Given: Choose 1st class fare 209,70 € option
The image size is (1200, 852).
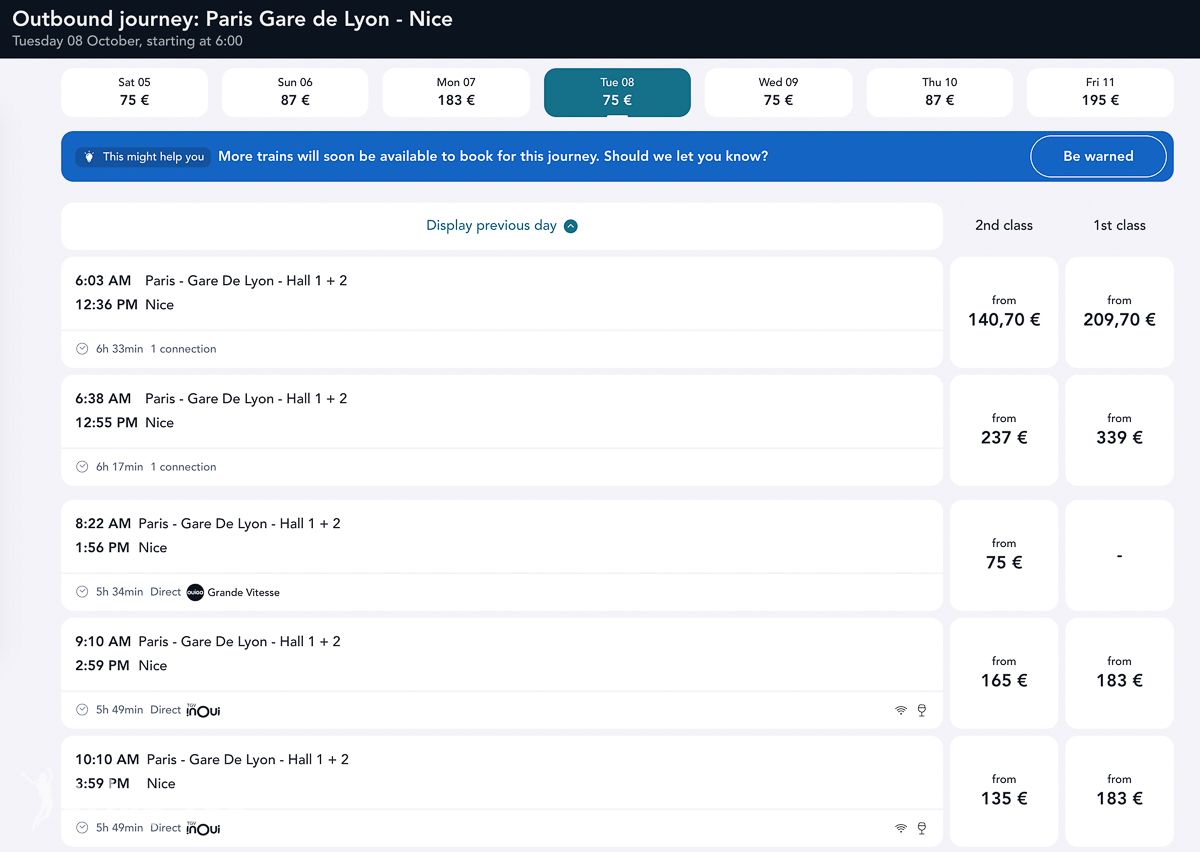Looking at the screenshot, I should point(1119,312).
